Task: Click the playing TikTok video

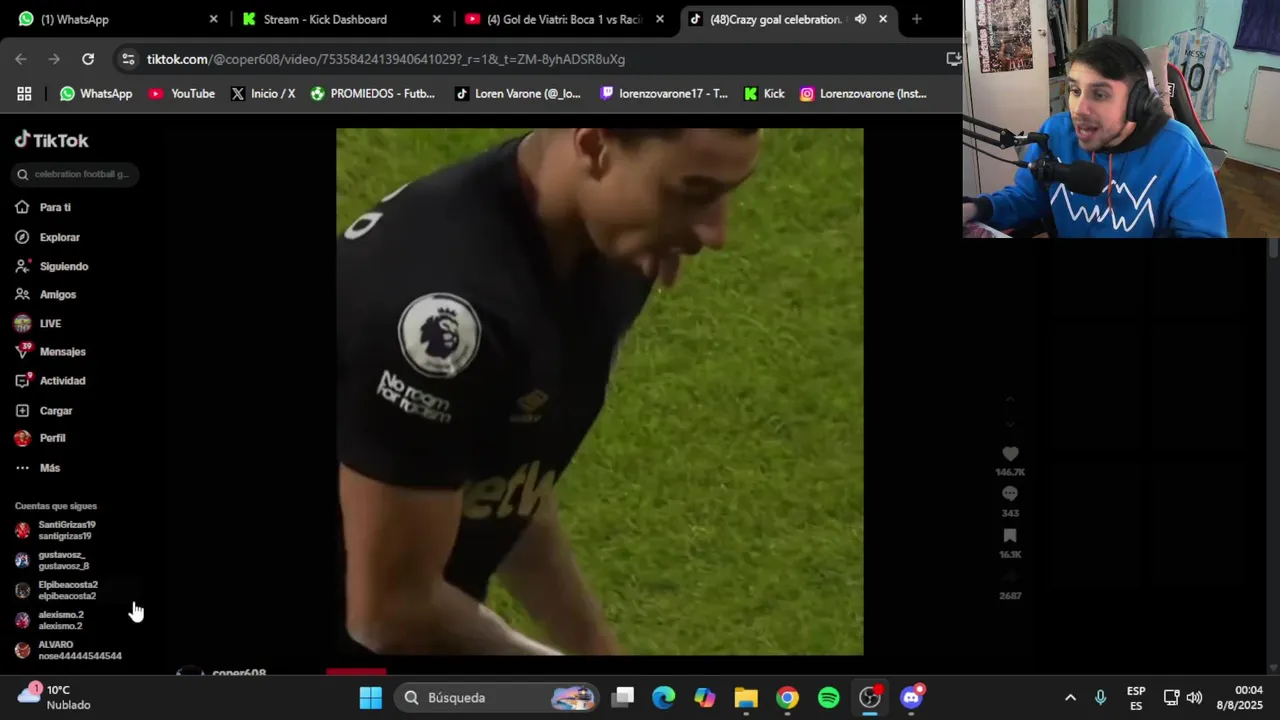Action: tap(600, 391)
